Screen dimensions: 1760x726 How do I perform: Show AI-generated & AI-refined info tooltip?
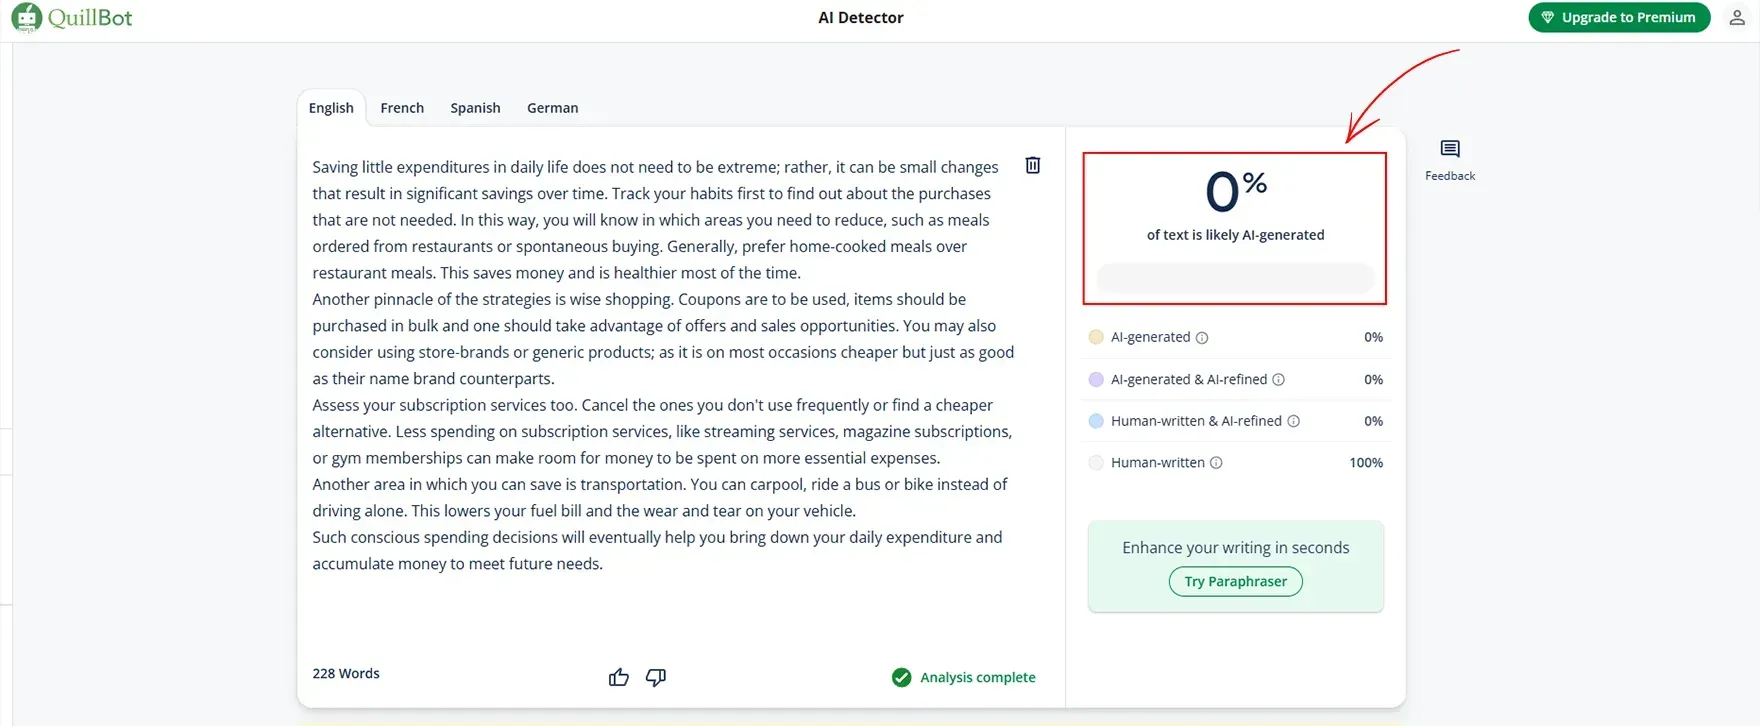click(1279, 379)
